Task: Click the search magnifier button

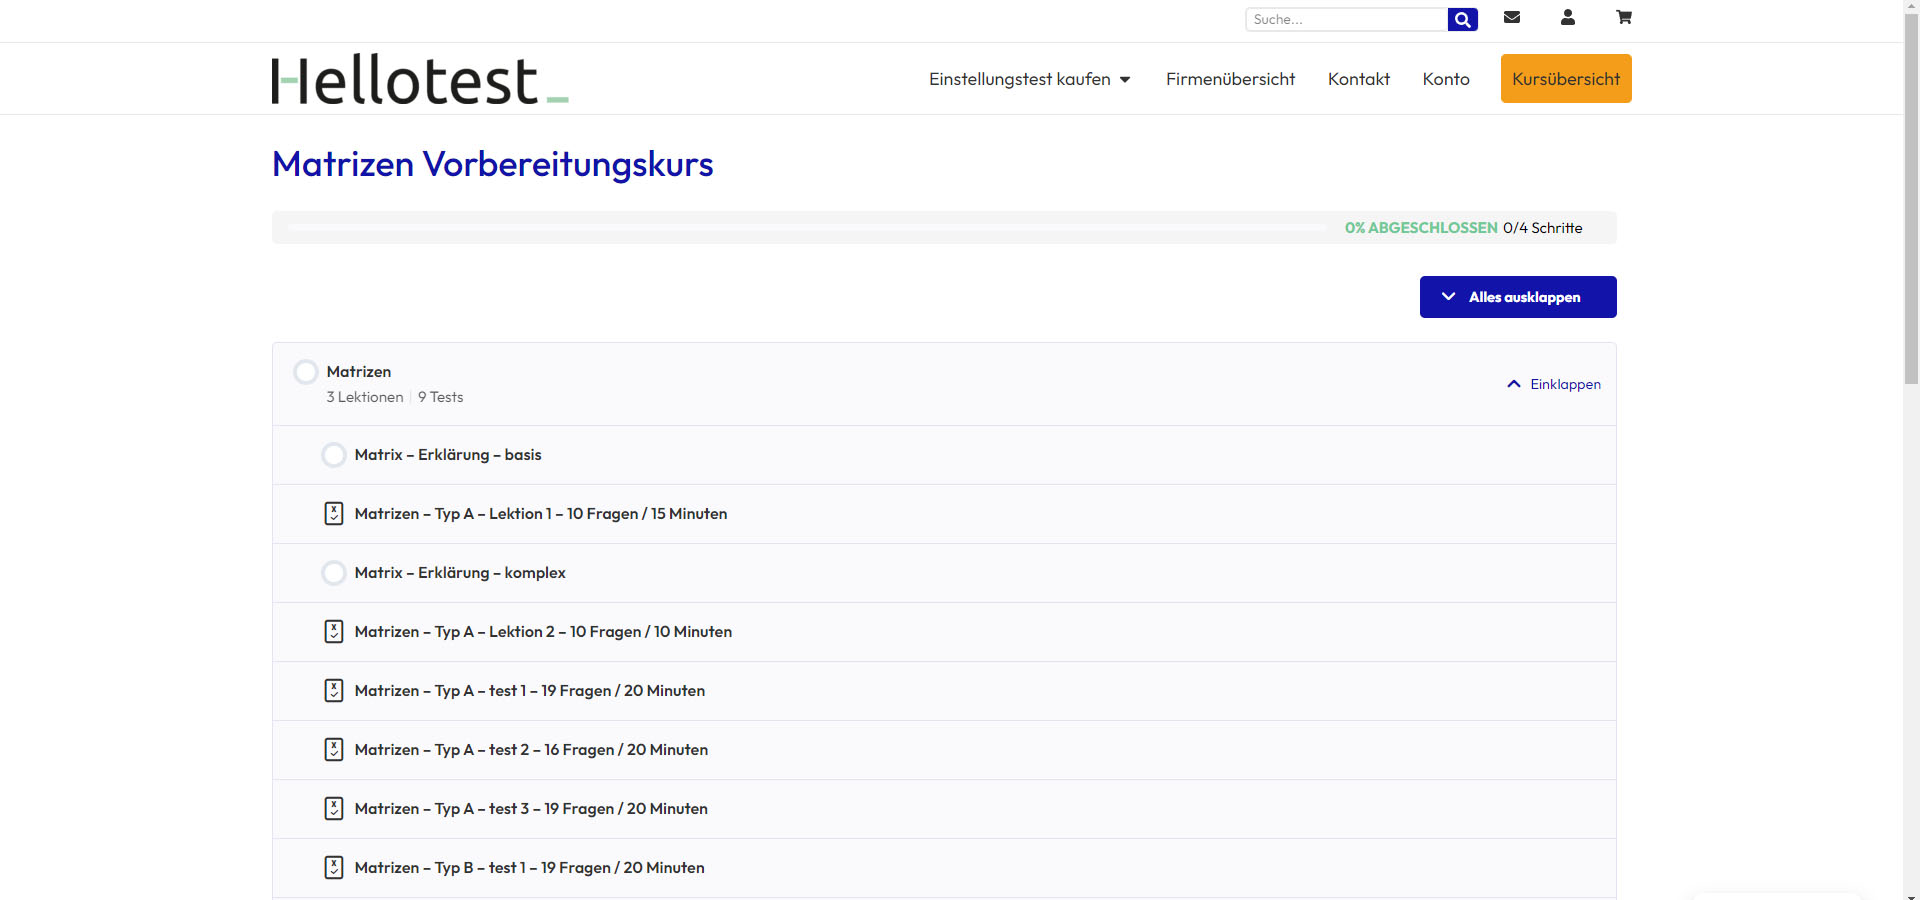Action: 1462,19
